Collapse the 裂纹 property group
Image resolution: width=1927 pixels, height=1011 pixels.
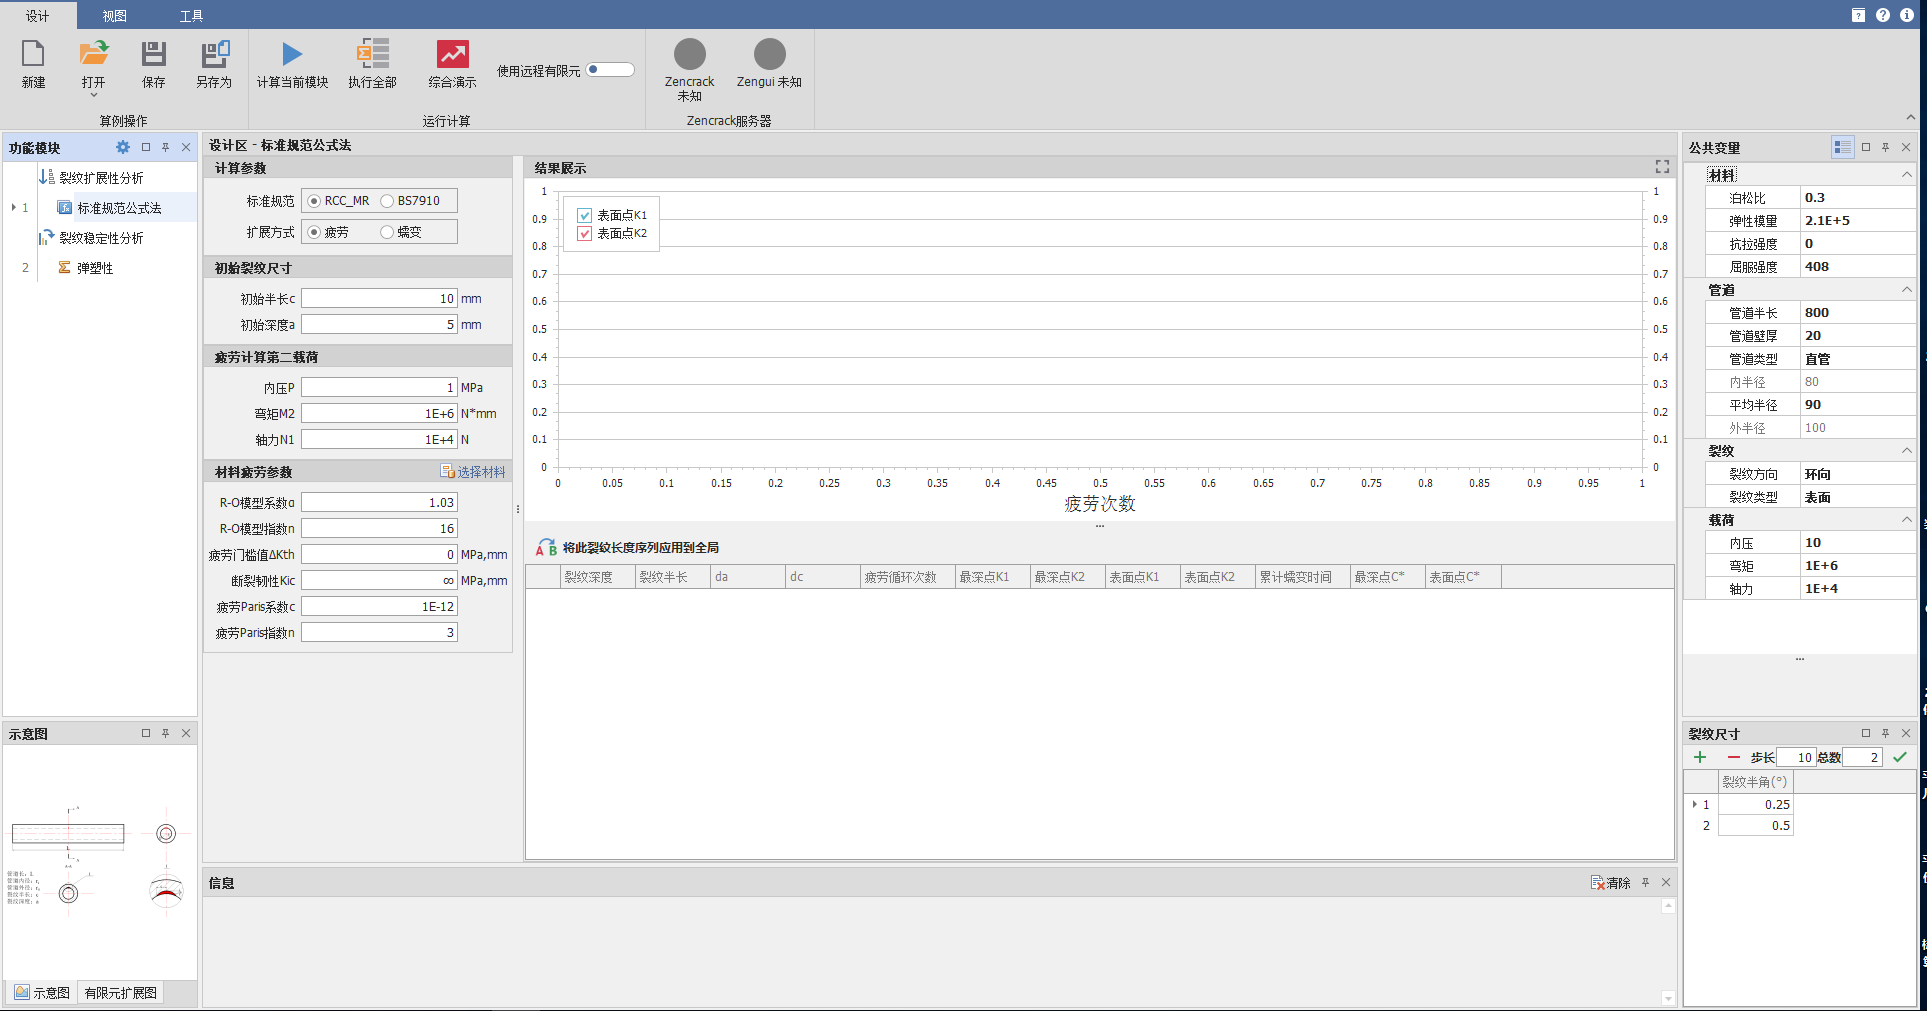1907,451
